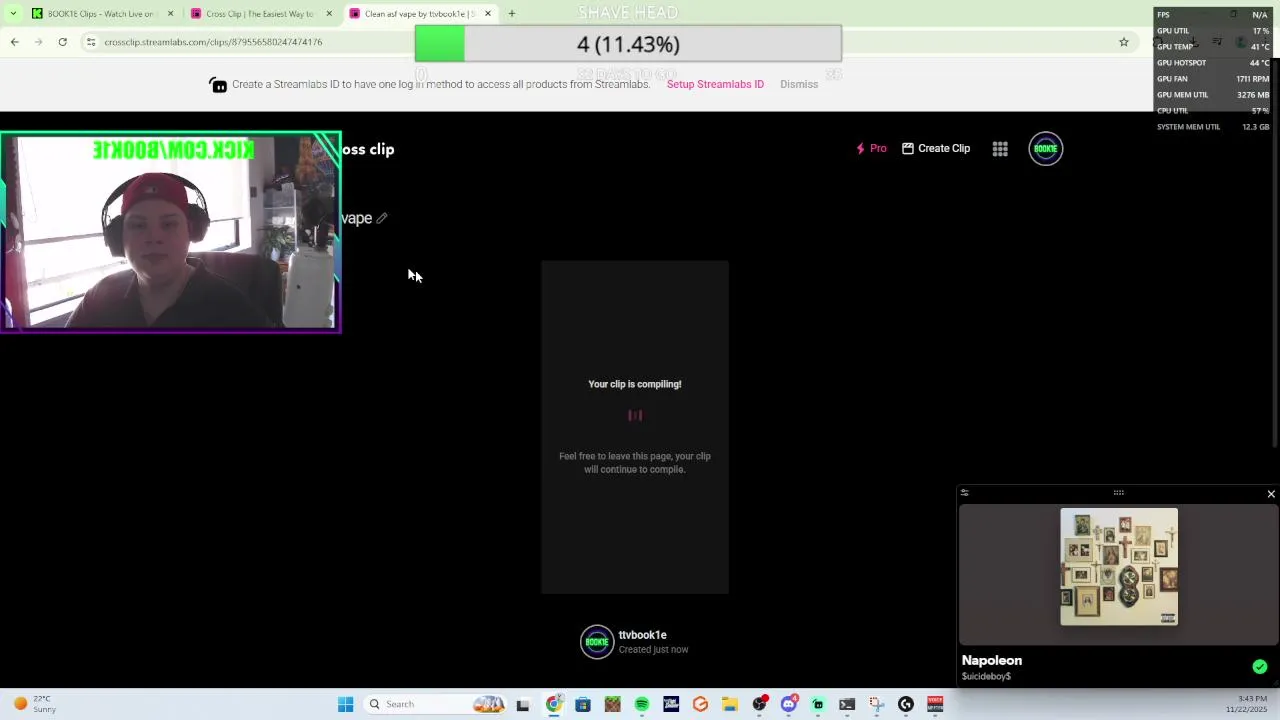Screen dimensions: 1280x720
Task: Open Spotify from the taskbar
Action: (x=642, y=704)
